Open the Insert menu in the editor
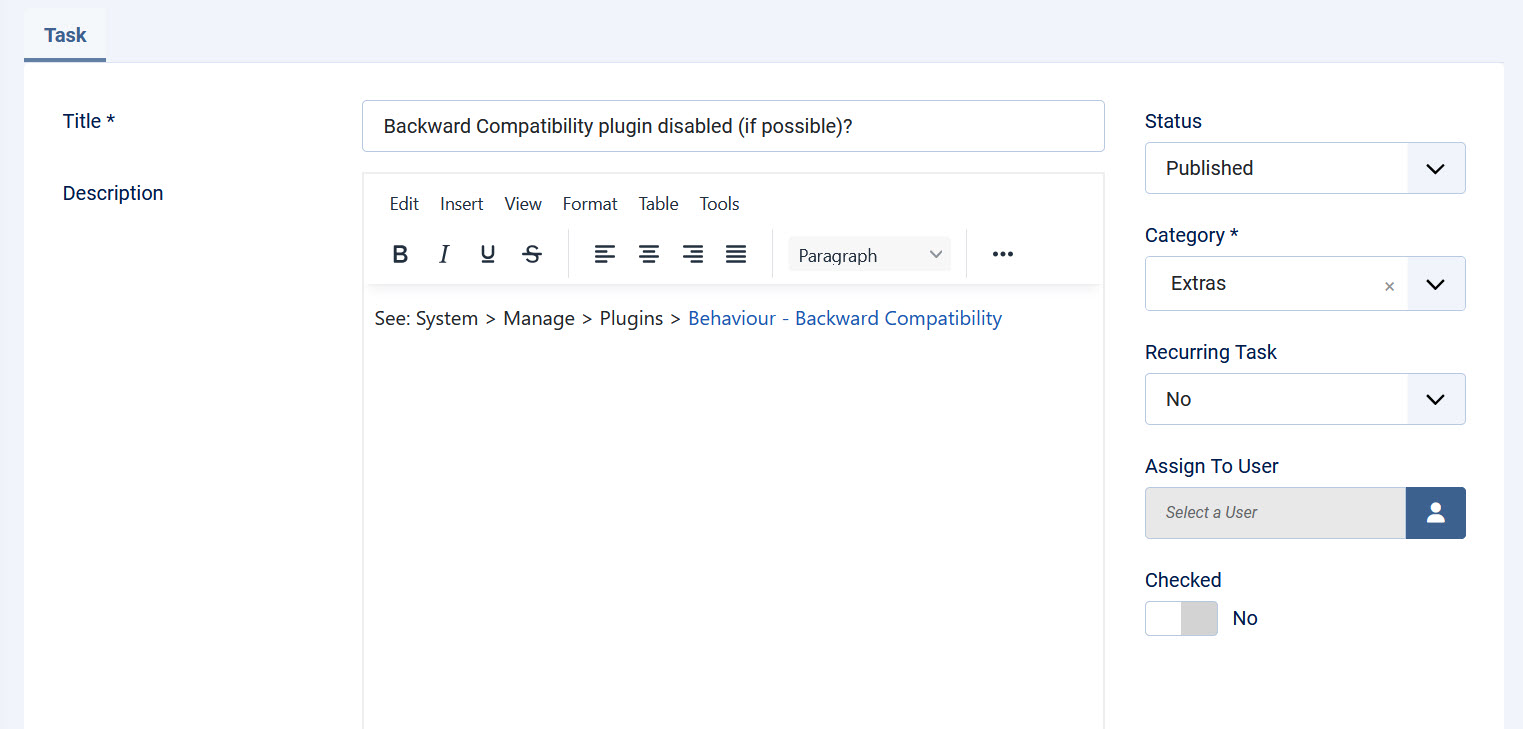The image size is (1523, 729). pyautogui.click(x=461, y=204)
